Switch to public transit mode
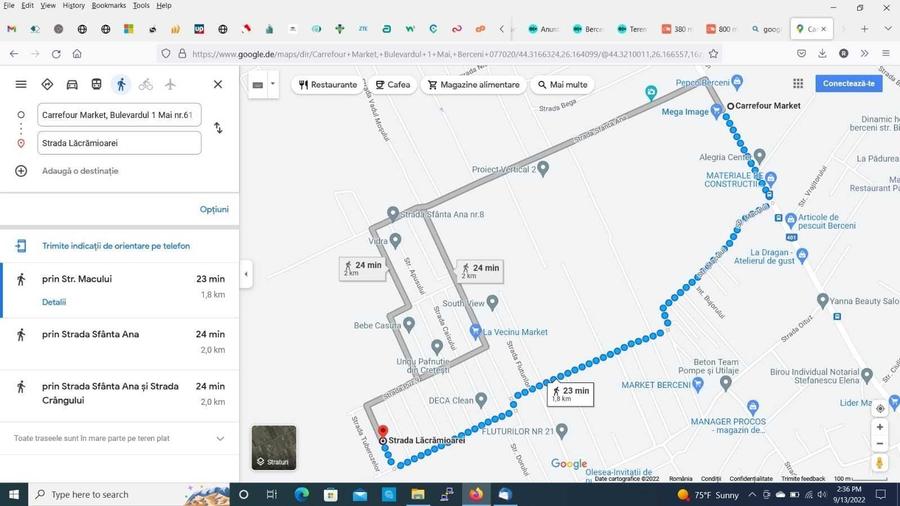This screenshot has height=506, width=900. click(x=96, y=84)
